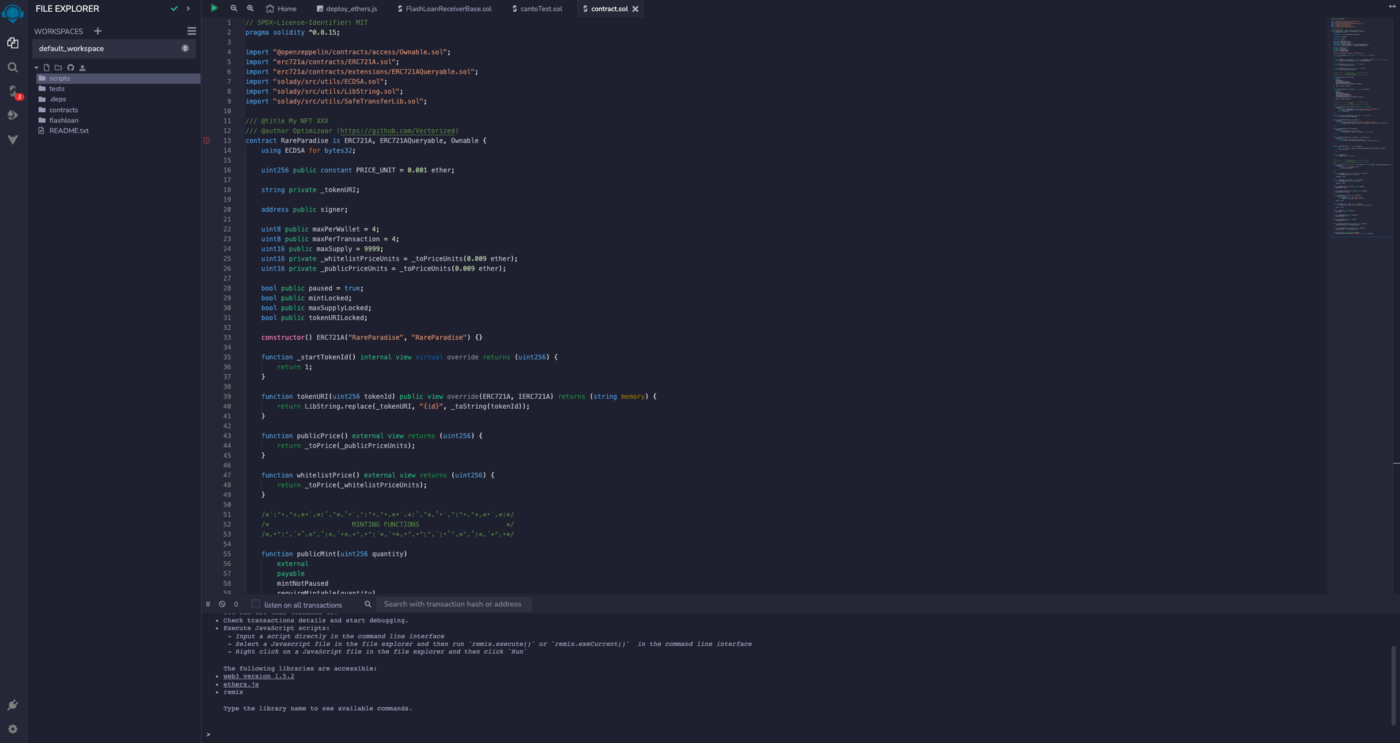Zoom out the editor font

point(234,8)
